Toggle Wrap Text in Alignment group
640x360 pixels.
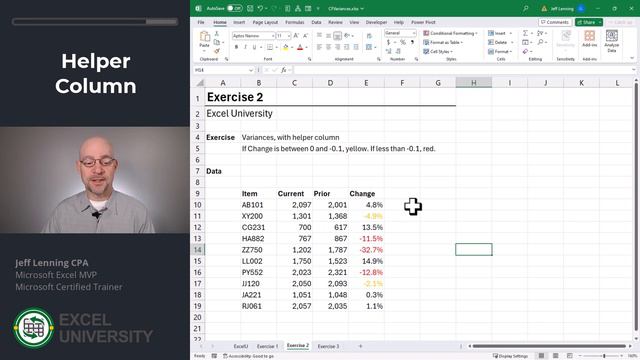point(369,36)
